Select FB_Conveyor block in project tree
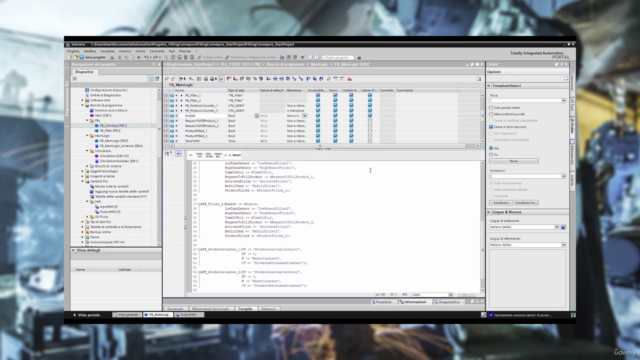This screenshot has width=640, height=360. coord(113,126)
